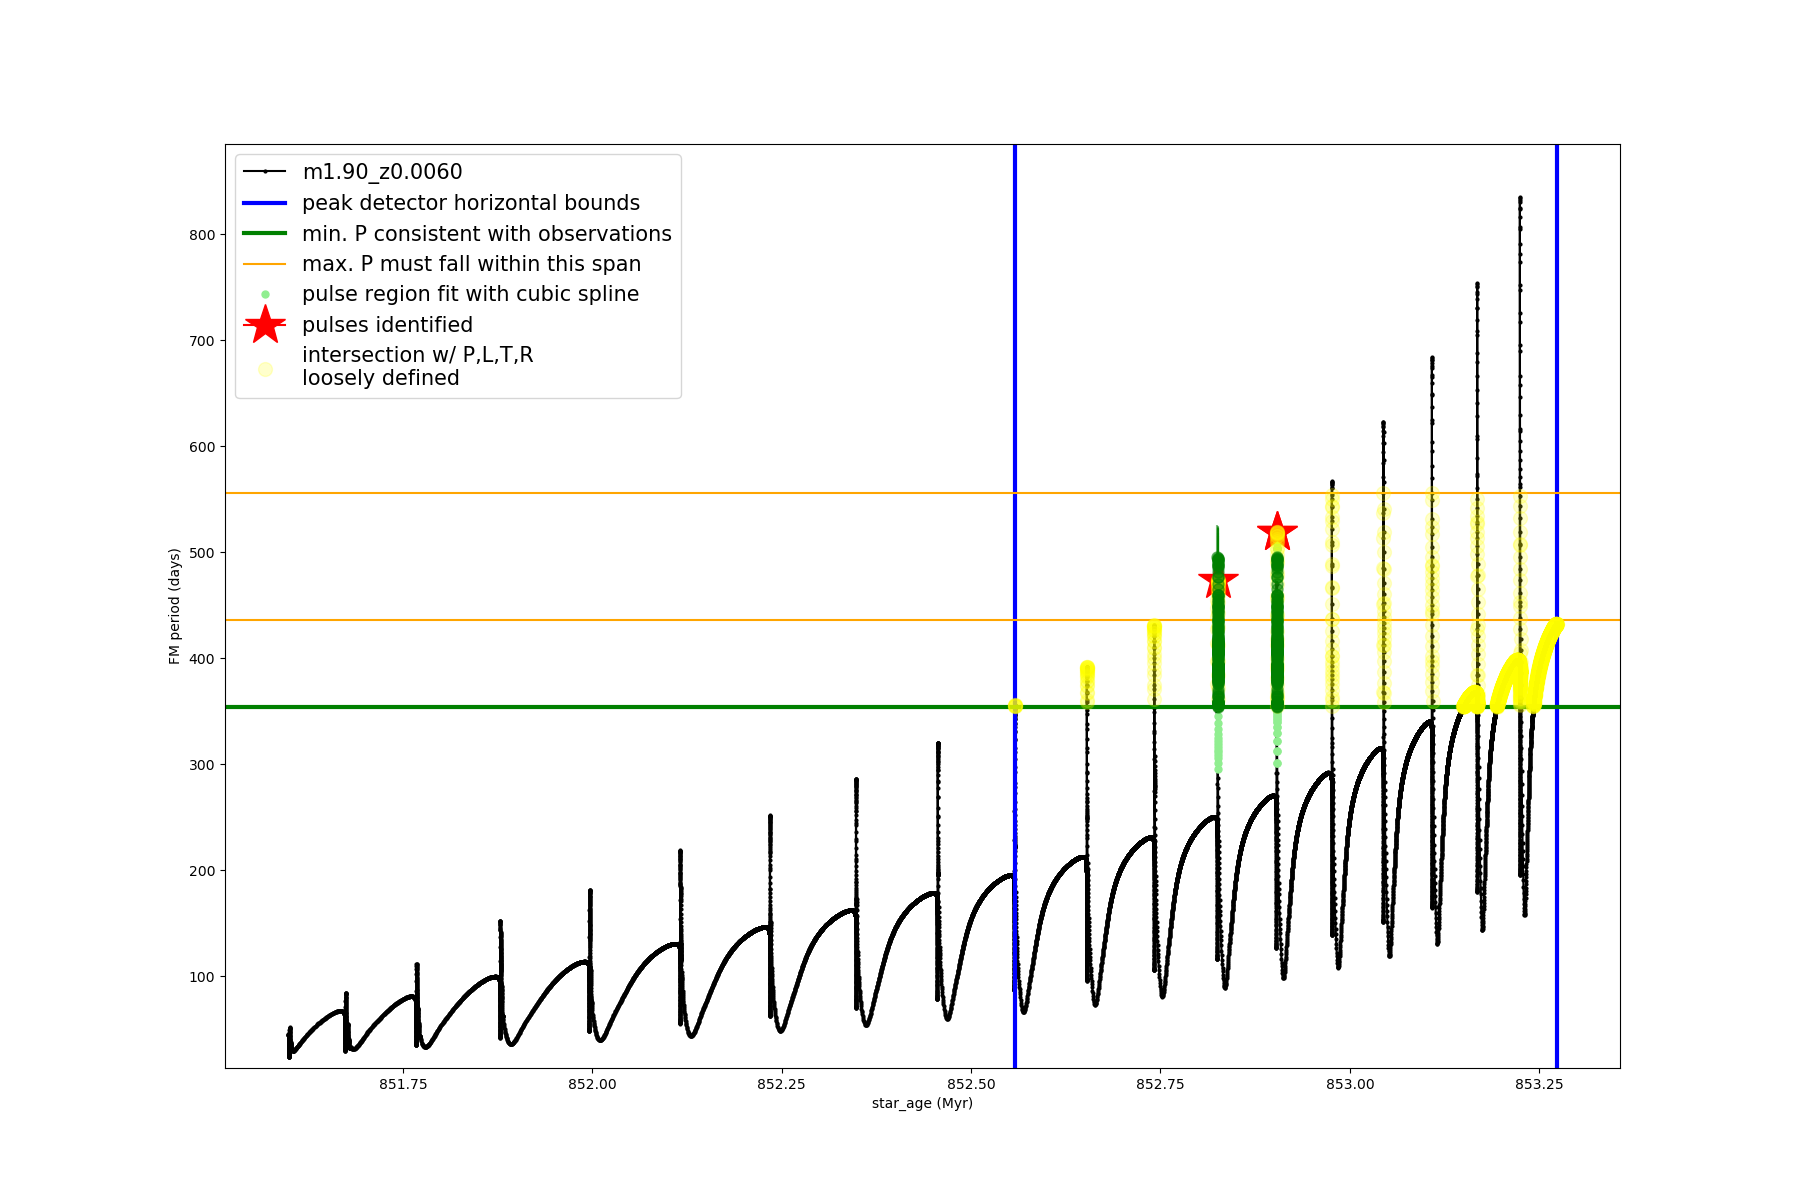The width and height of the screenshot is (1800, 1200).
Task: Click the black line sample for m1.90_z0.0060
Action: (265, 172)
